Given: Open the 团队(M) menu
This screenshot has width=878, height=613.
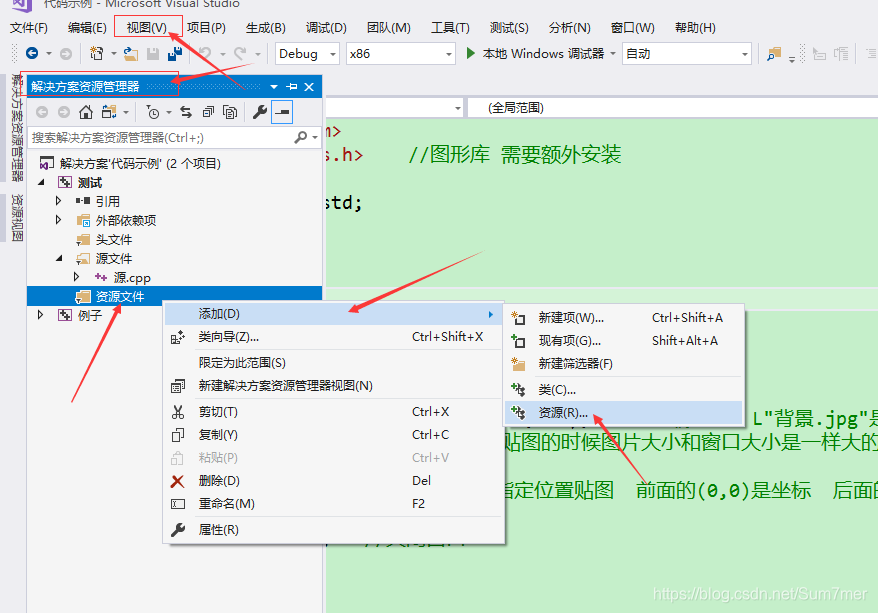Looking at the screenshot, I should click(x=389, y=27).
